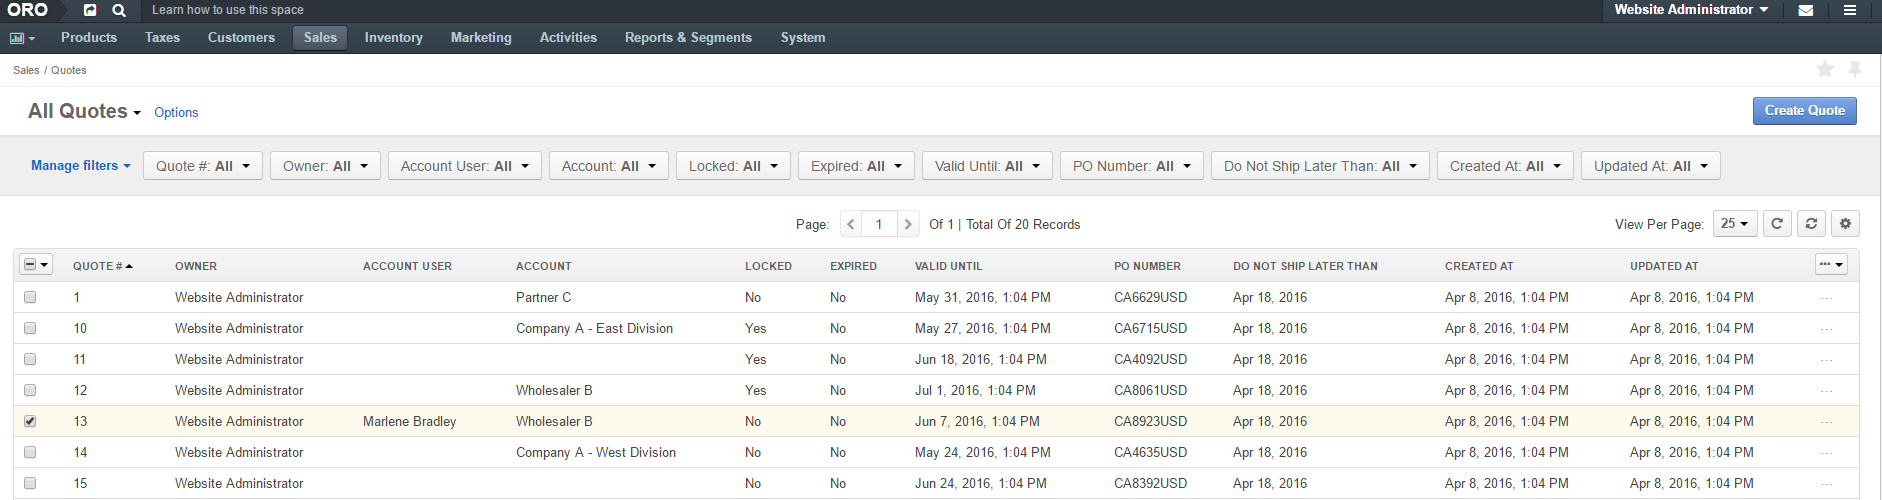Screen dimensions: 1882x500
Task: Open row actions for quote 11
Action: 1827,360
